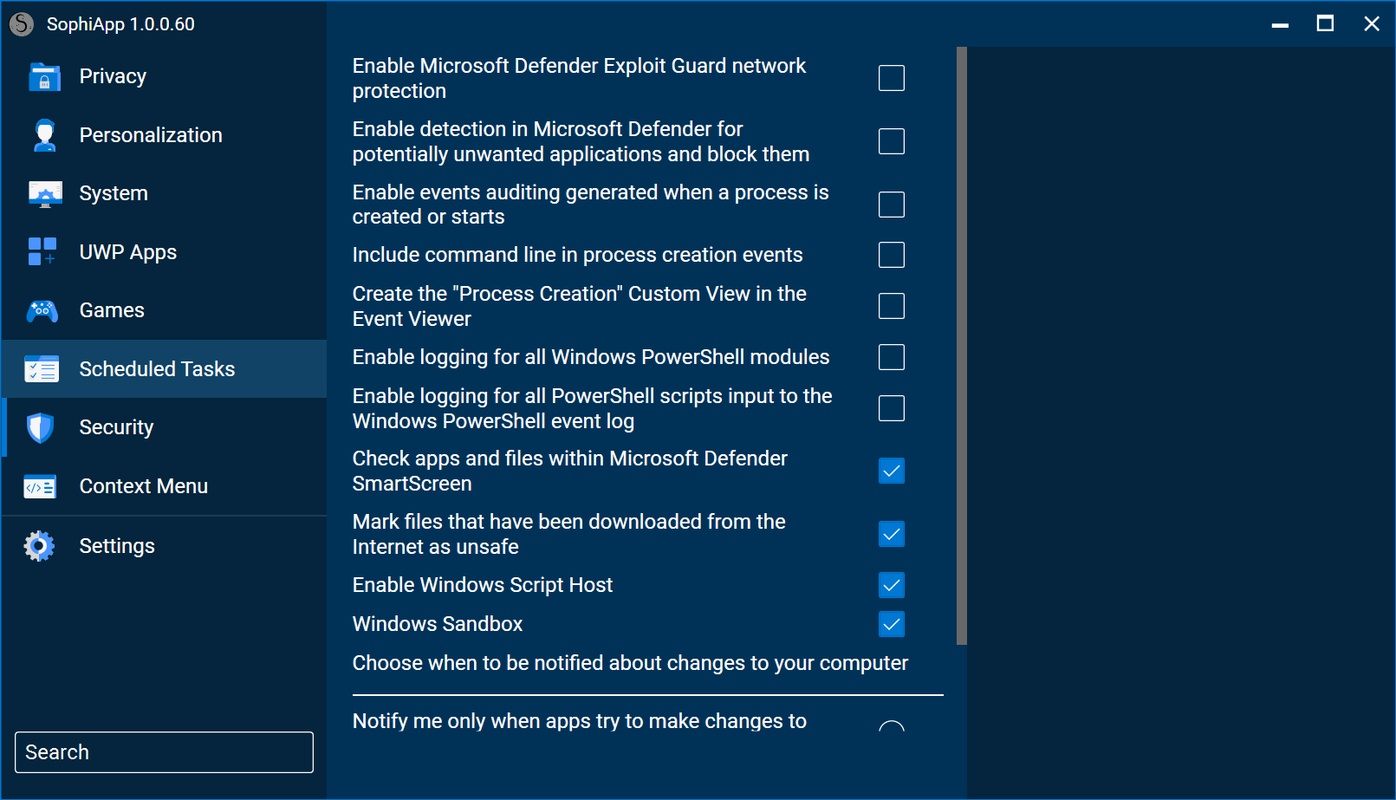Click the UWP Apps tiles icon
The height and width of the screenshot is (800, 1396).
click(42, 252)
